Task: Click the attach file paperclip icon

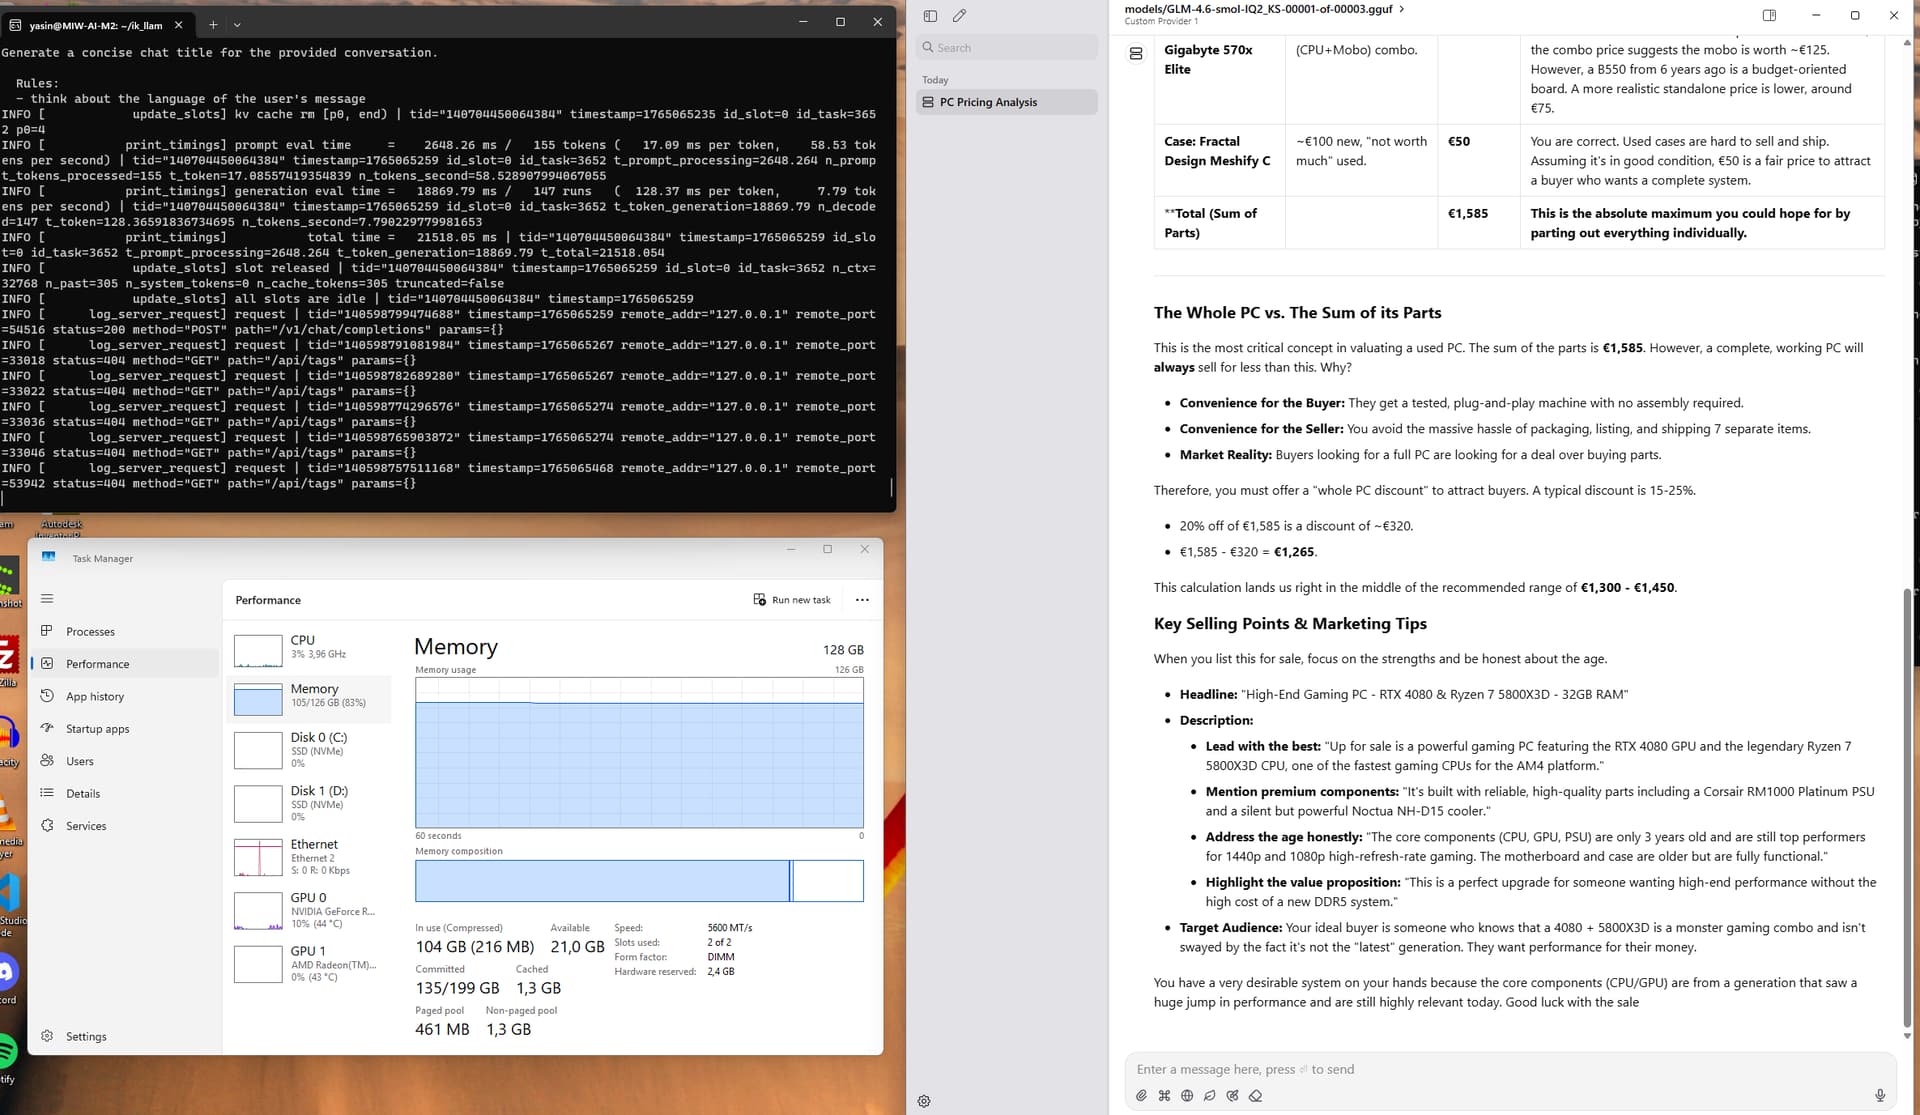Action: tap(1141, 1096)
